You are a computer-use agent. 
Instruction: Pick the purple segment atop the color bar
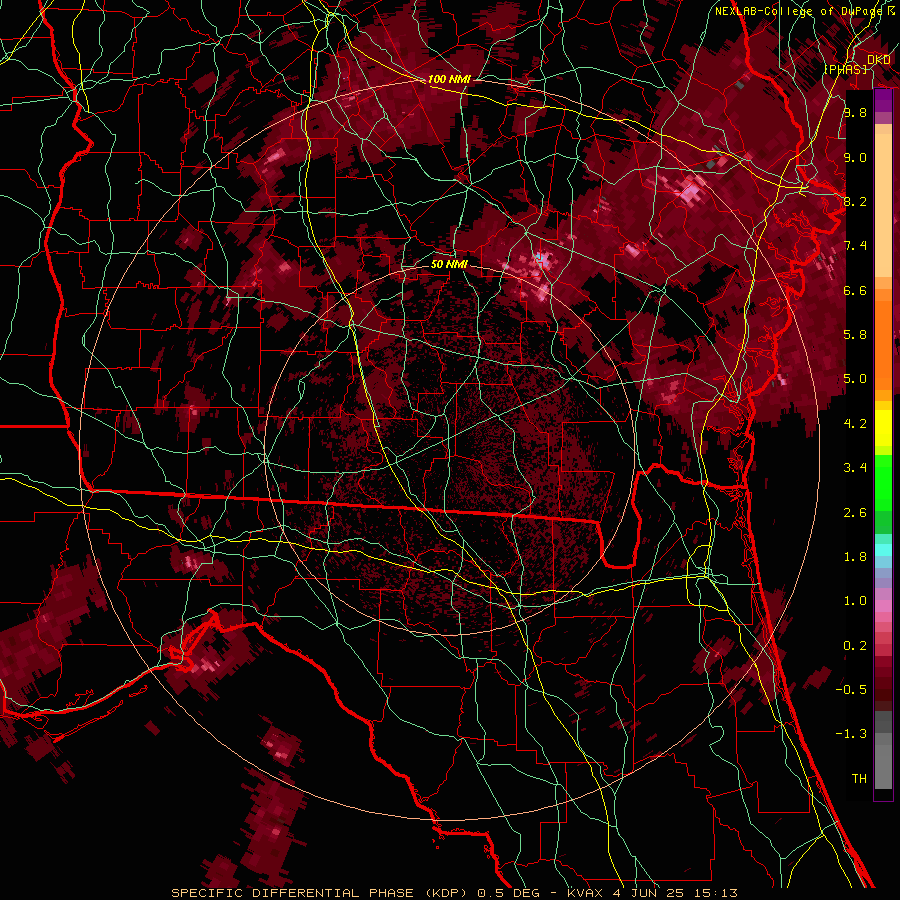pyautogui.click(x=883, y=100)
